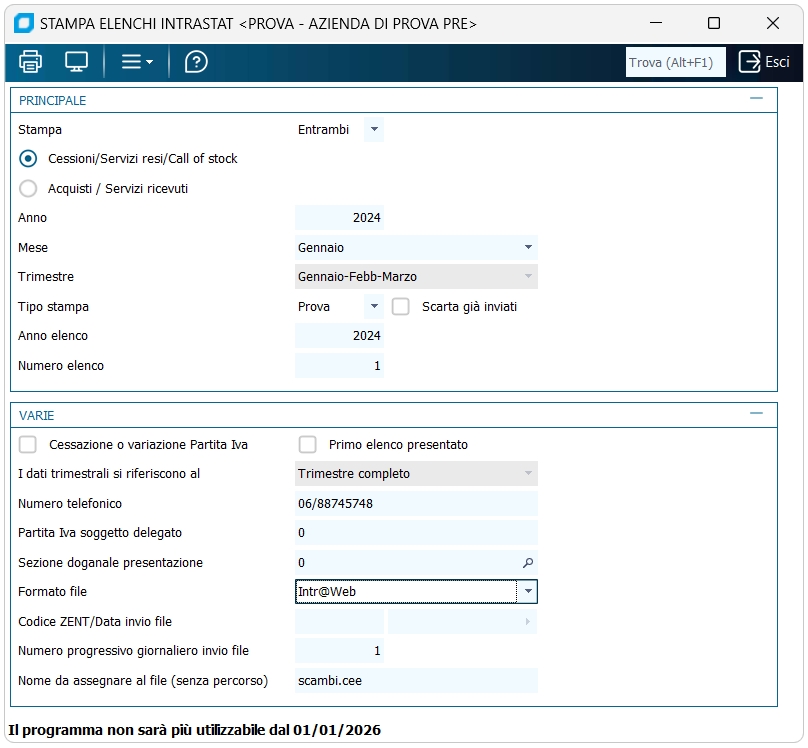Click warning text about 01/01/2026
This screenshot has height=748, width=808.
[194, 730]
